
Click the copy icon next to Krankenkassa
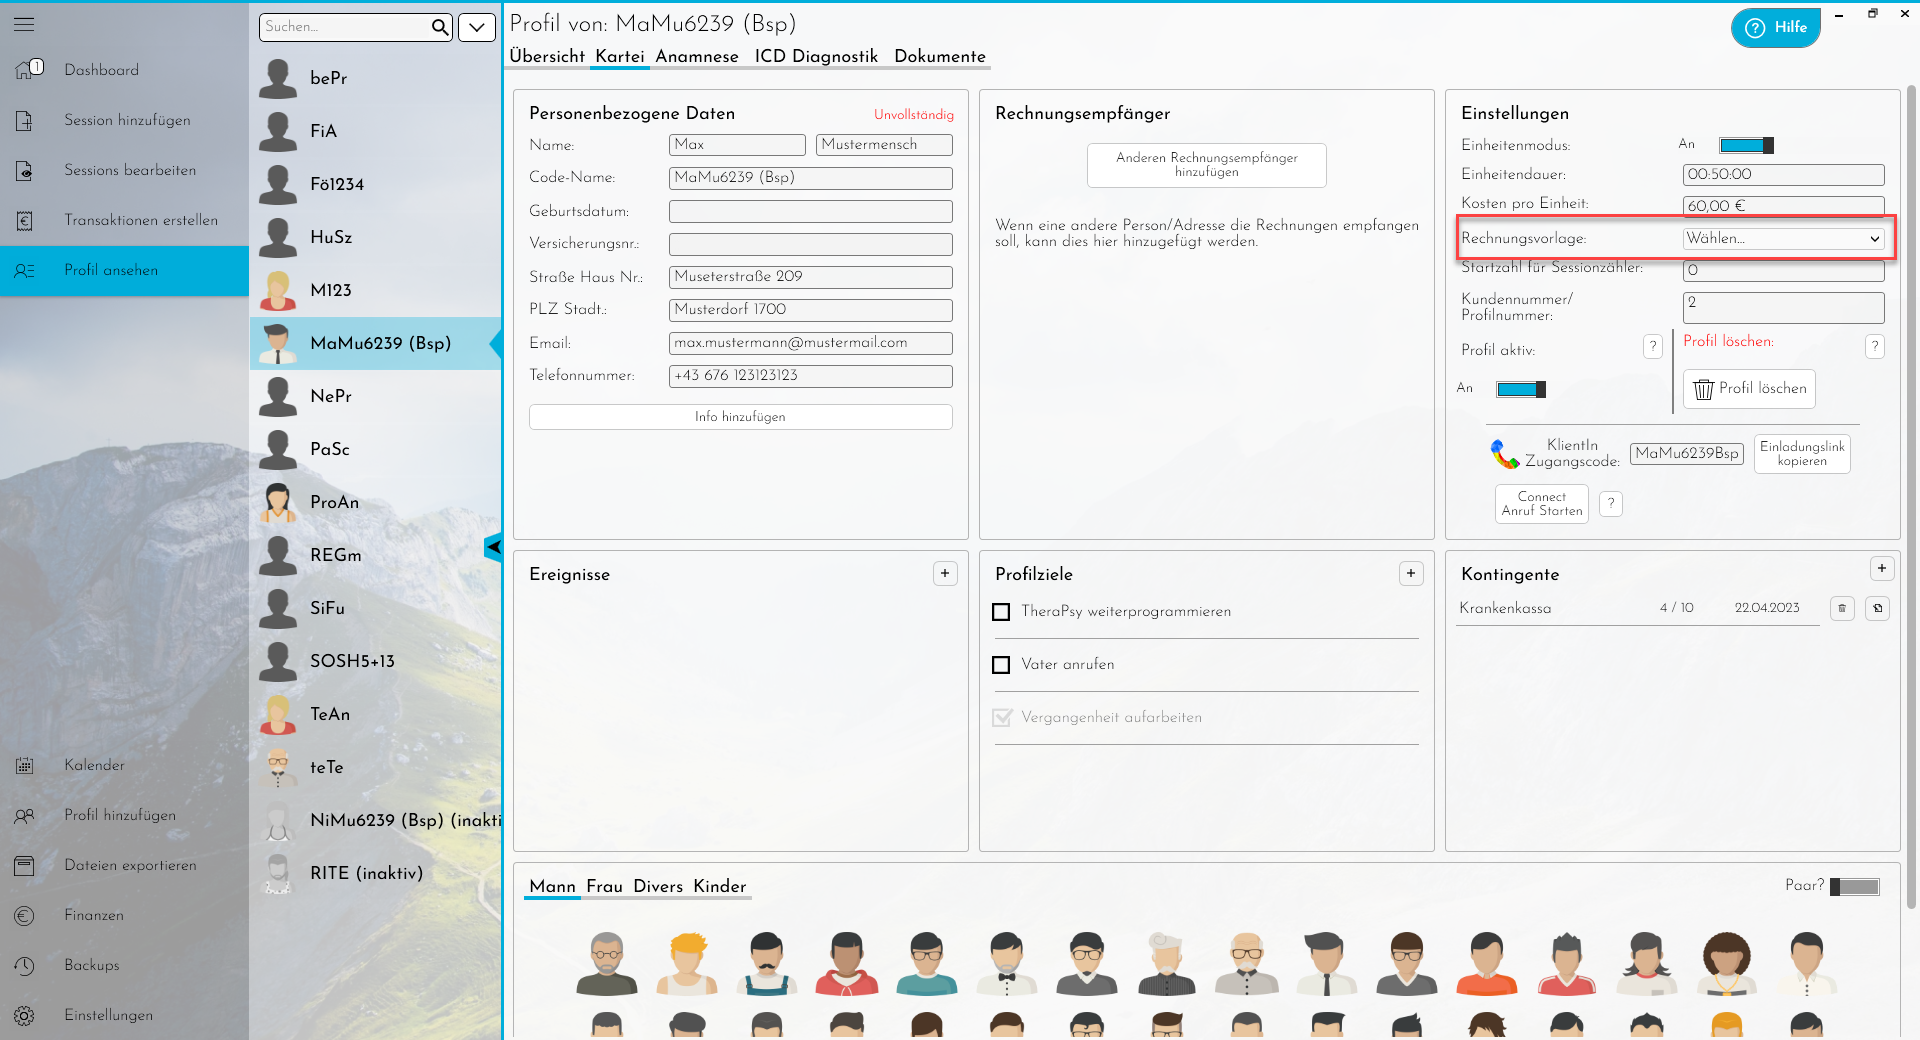pyautogui.click(x=1878, y=608)
